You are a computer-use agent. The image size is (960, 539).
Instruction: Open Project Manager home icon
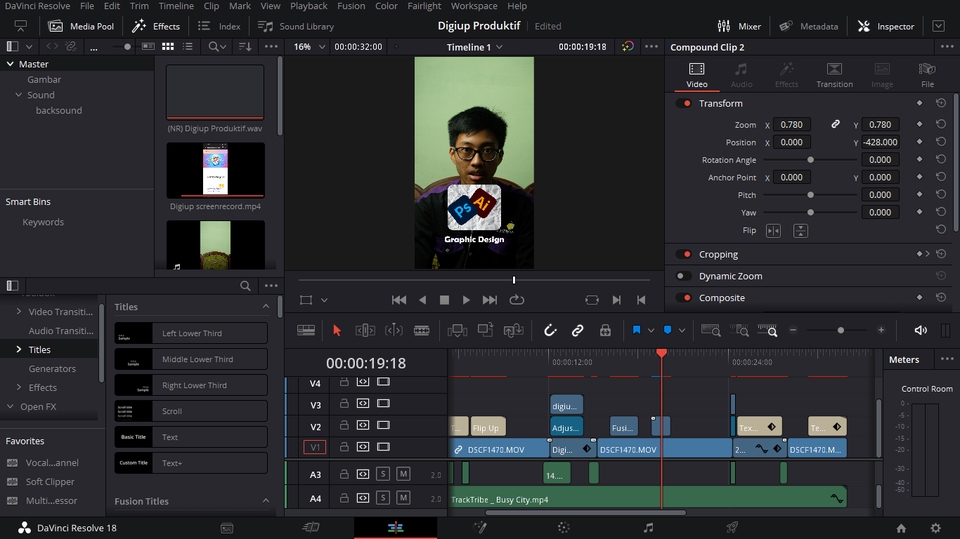pyautogui.click(x=901, y=528)
